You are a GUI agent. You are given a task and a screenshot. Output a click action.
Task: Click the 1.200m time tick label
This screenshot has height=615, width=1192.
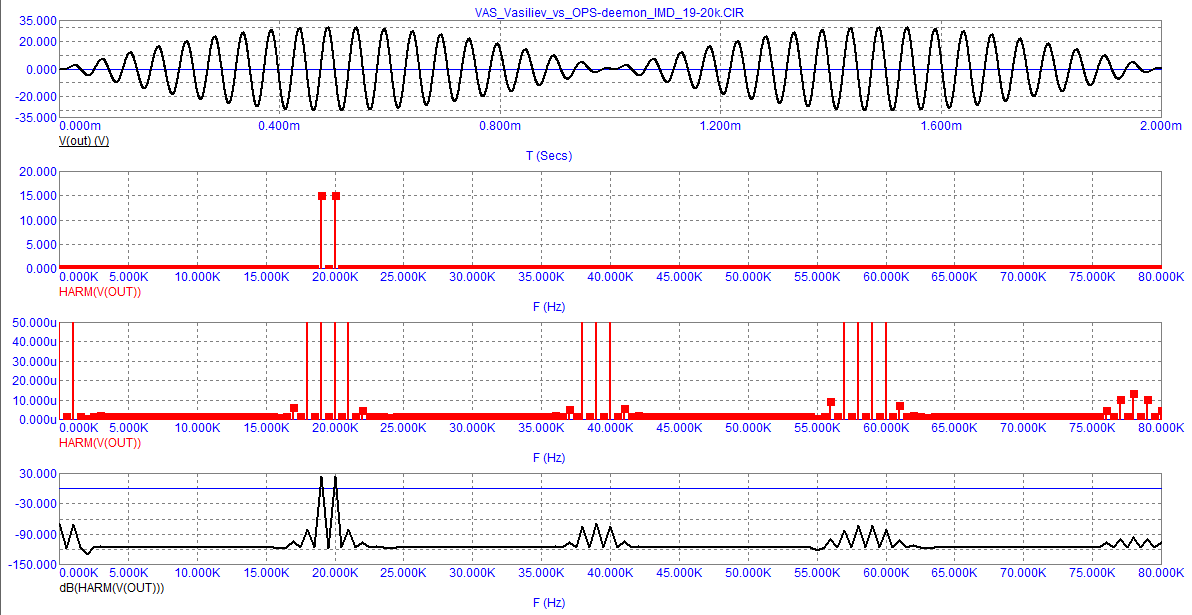(720, 125)
